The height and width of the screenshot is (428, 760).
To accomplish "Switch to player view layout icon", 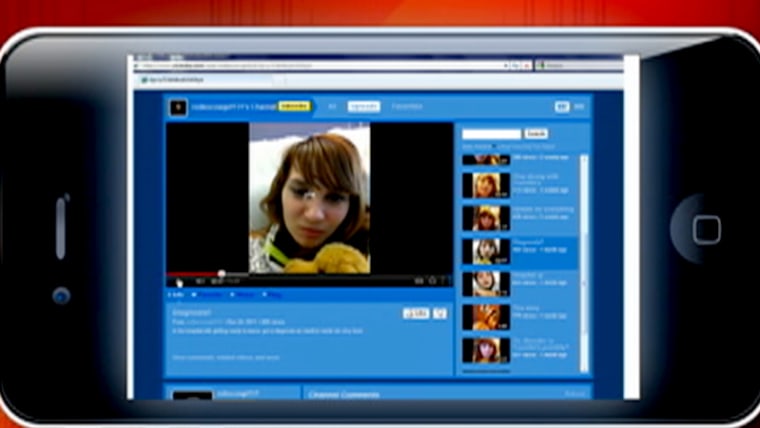I will tap(562, 106).
